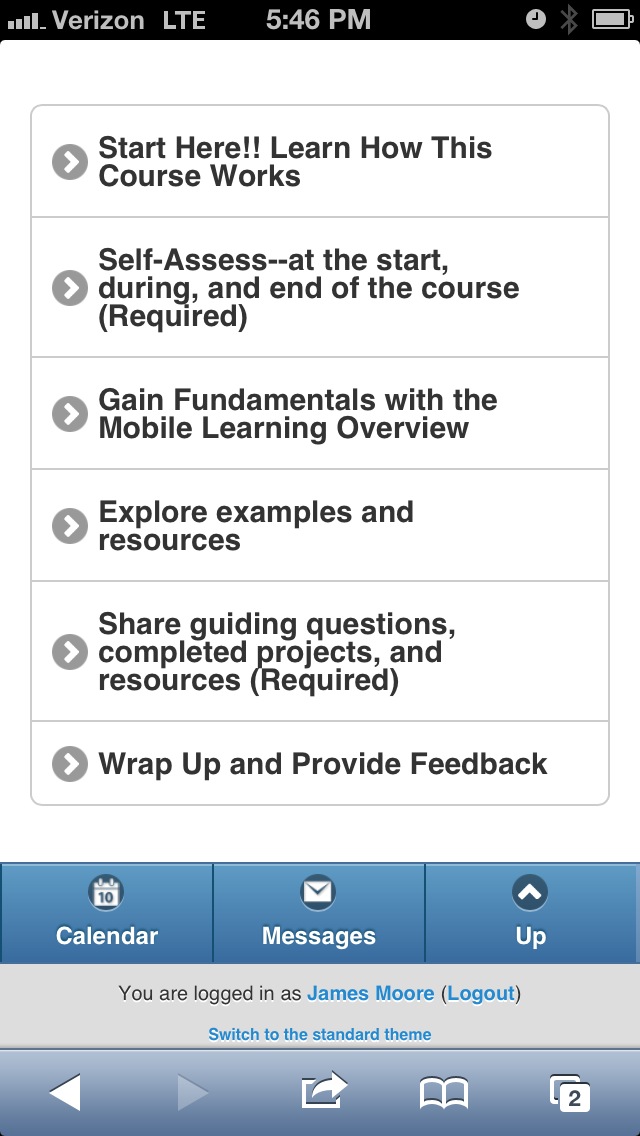Show open Safari tabs pages icon
Image resolution: width=640 pixels, height=1136 pixels.
click(x=570, y=1093)
